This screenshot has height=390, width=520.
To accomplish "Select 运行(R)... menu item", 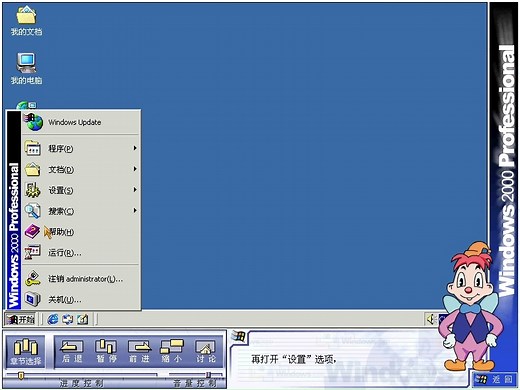I will (81, 252).
